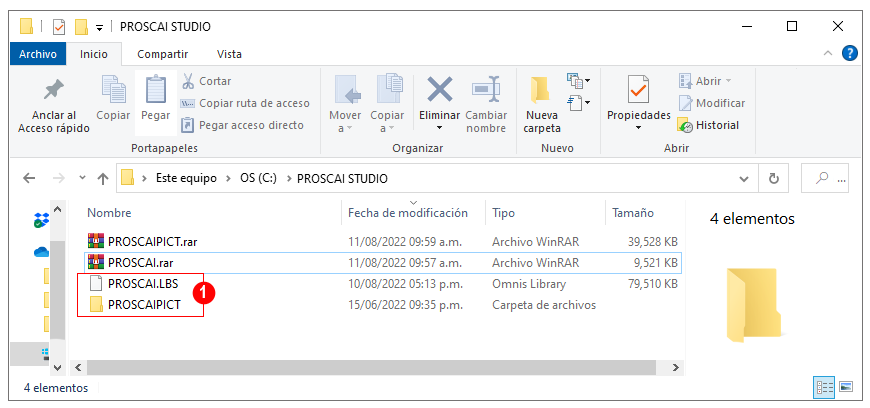
Task: Click the 15/06/2022 09:35 p.m. date
Action: [404, 305]
